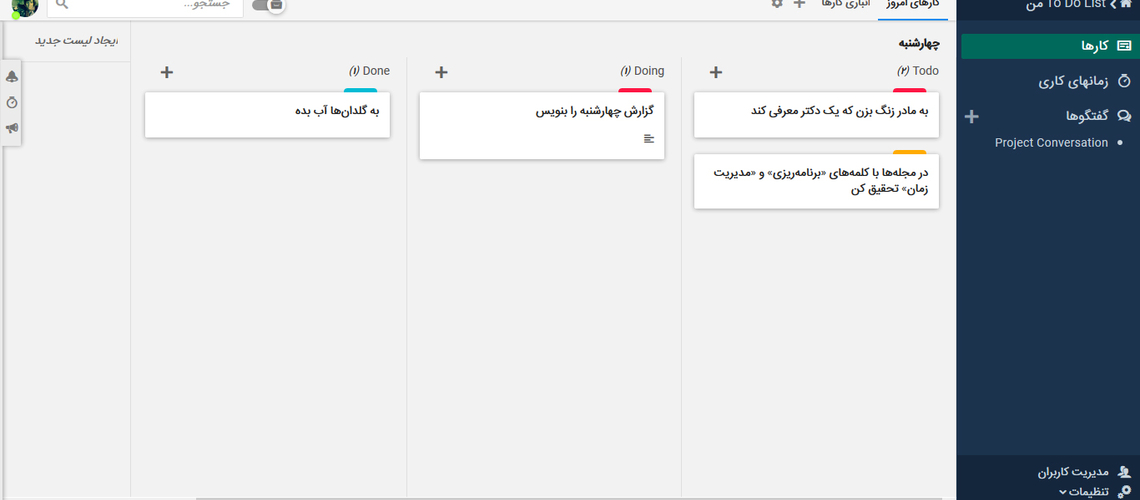Add a new card to Done list
This screenshot has width=1140, height=500.
click(x=167, y=72)
